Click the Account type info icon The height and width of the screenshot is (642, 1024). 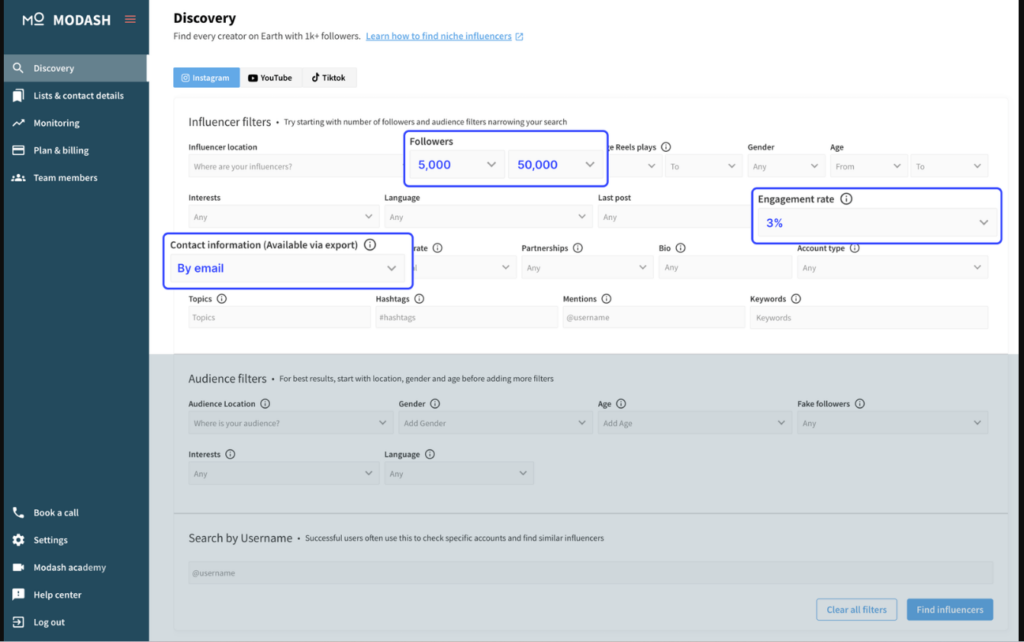pos(855,248)
